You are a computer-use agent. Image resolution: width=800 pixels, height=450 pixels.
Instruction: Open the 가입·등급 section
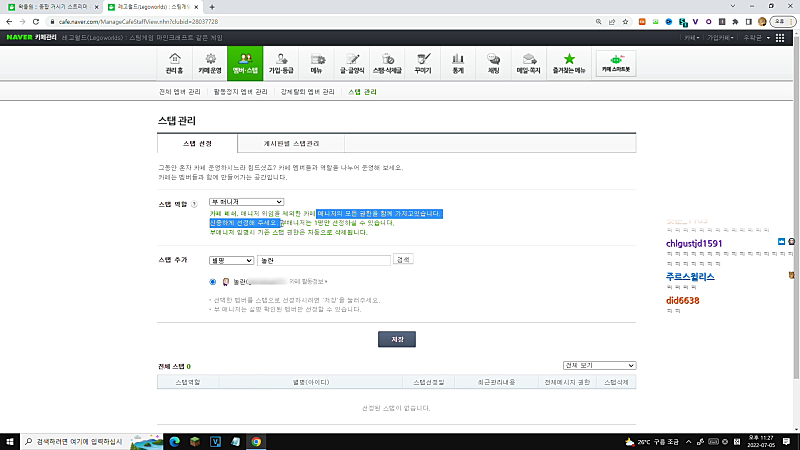coord(281,64)
